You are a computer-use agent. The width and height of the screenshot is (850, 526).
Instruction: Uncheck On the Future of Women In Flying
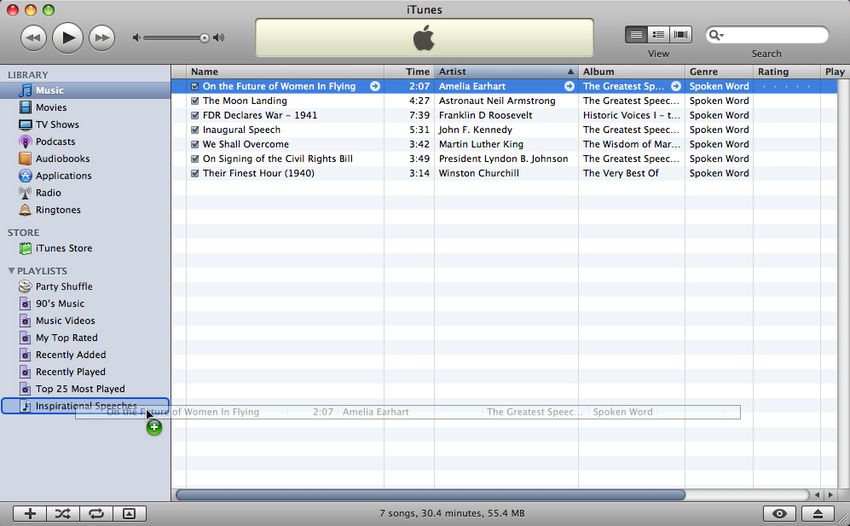195,86
